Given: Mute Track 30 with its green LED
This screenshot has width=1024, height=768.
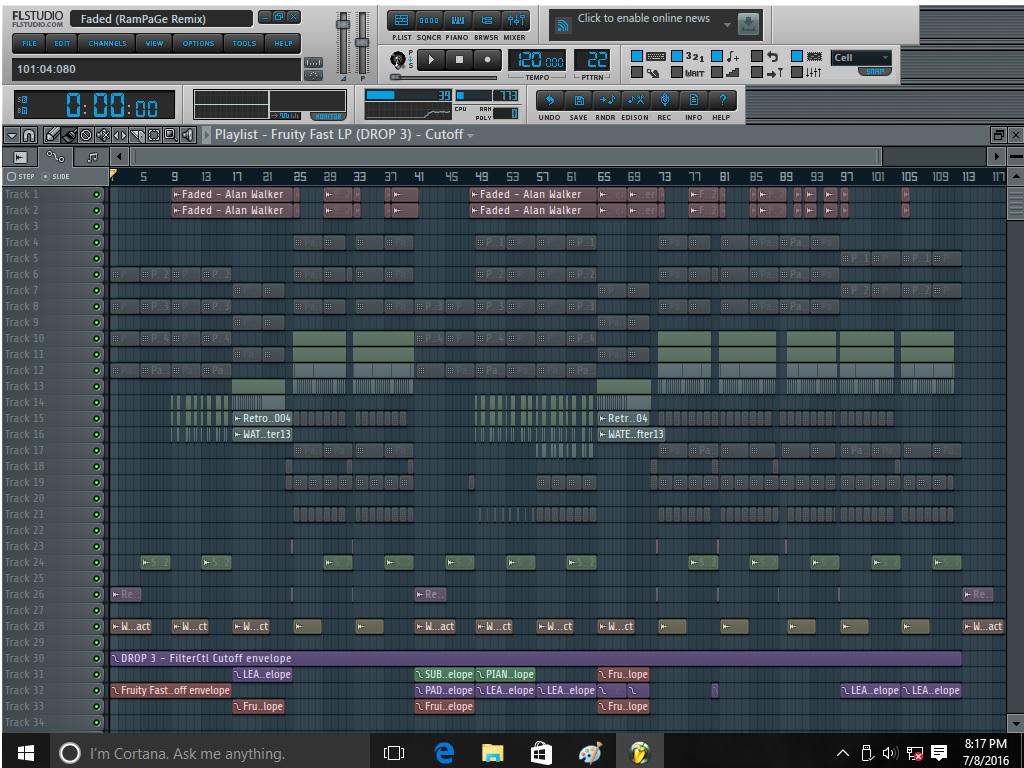Looking at the screenshot, I should (97, 658).
